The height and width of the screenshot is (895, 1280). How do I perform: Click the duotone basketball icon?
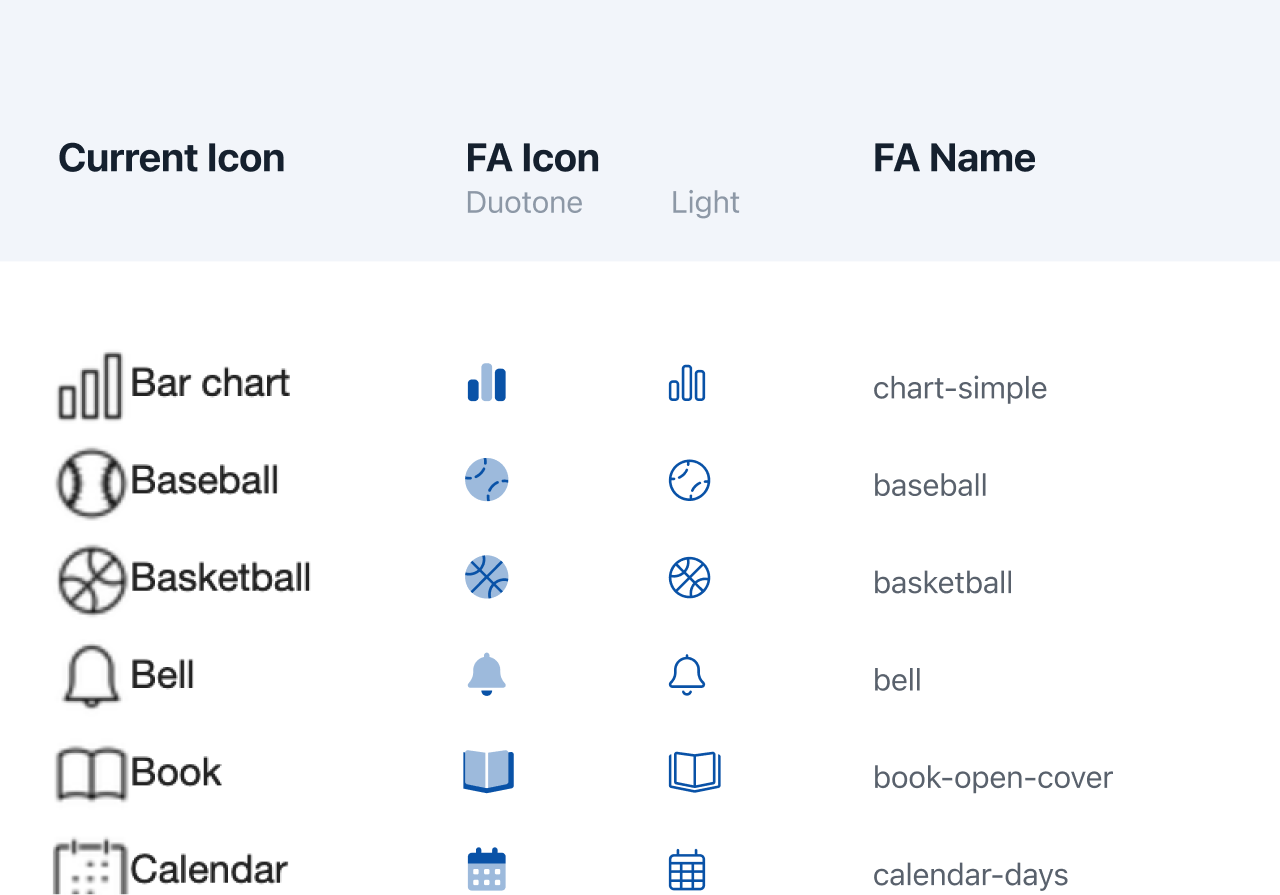[x=487, y=577]
